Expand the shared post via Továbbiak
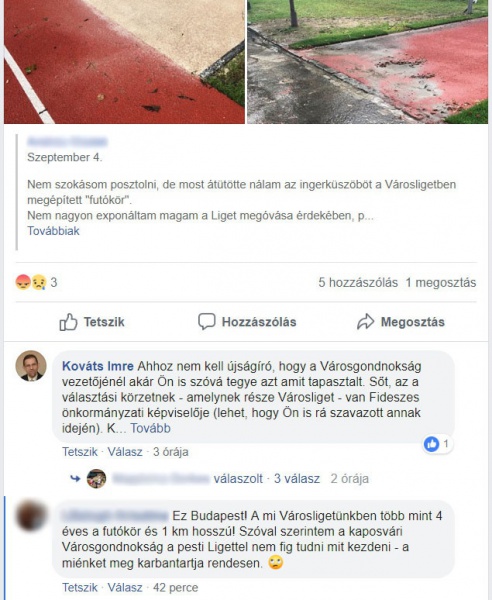The width and height of the screenshot is (492, 600). coord(53,231)
